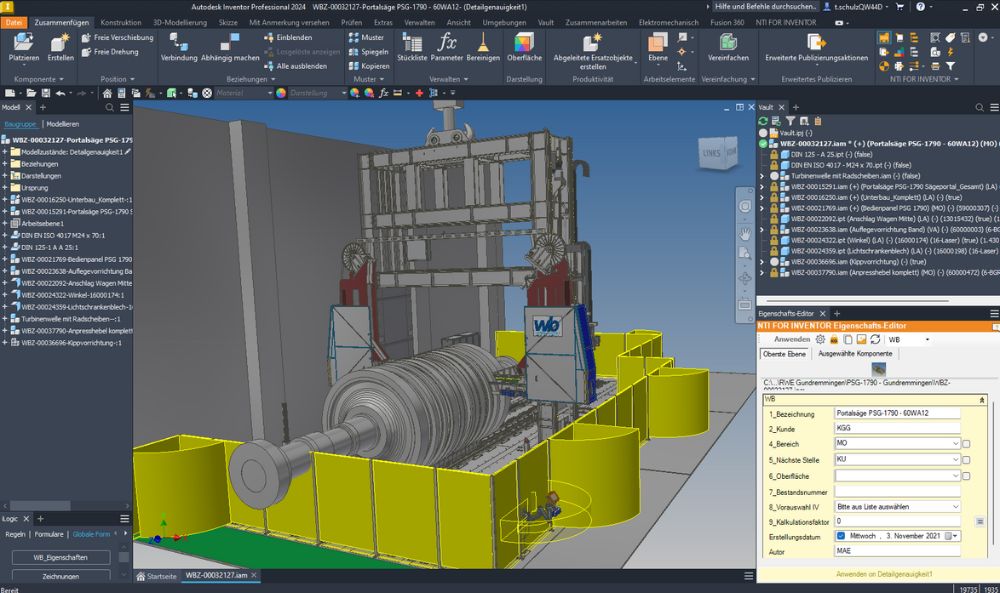Click the Baugruppe link in browser
This screenshot has height=593, width=1000.
coord(20,124)
